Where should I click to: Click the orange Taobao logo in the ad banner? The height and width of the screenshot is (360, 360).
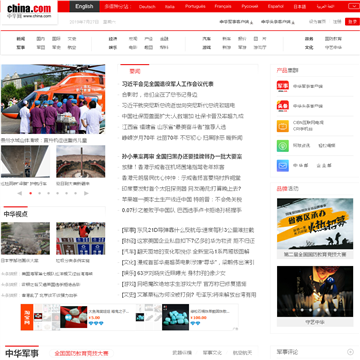[27, 317]
